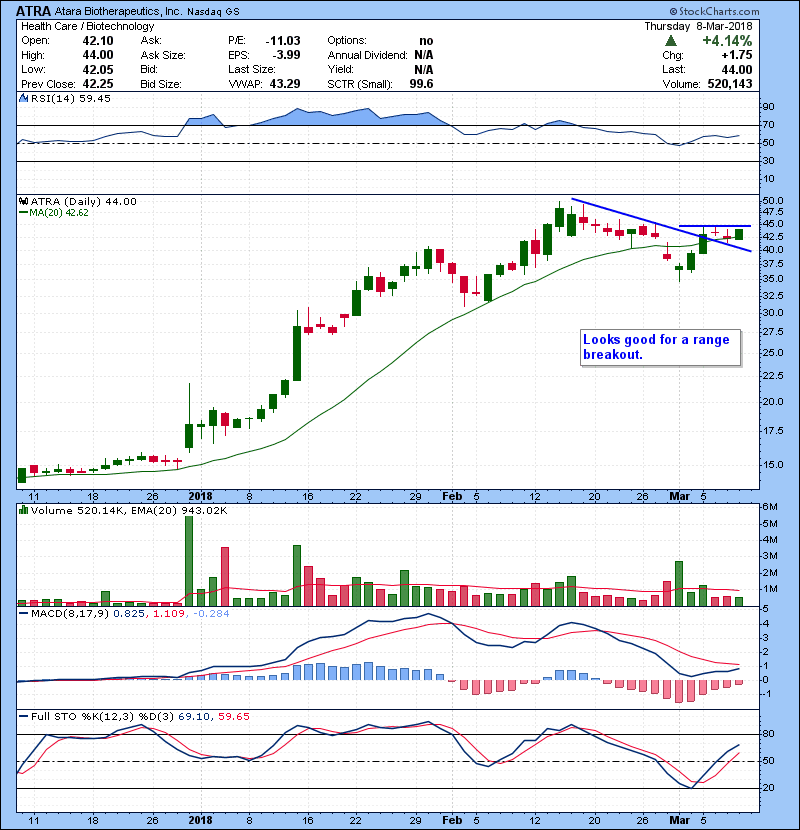Click the Bid Size label
This screenshot has width=800, height=830.
(x=161, y=84)
